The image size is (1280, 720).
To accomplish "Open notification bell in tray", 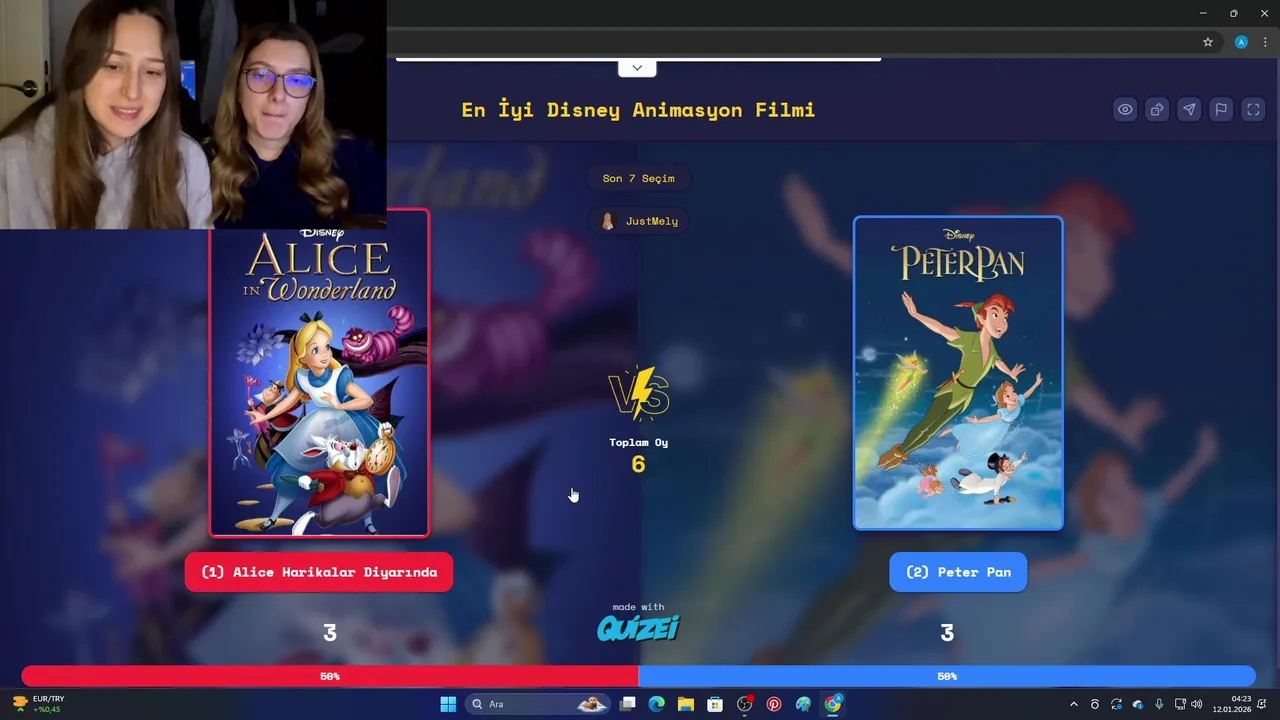I will point(1264,704).
